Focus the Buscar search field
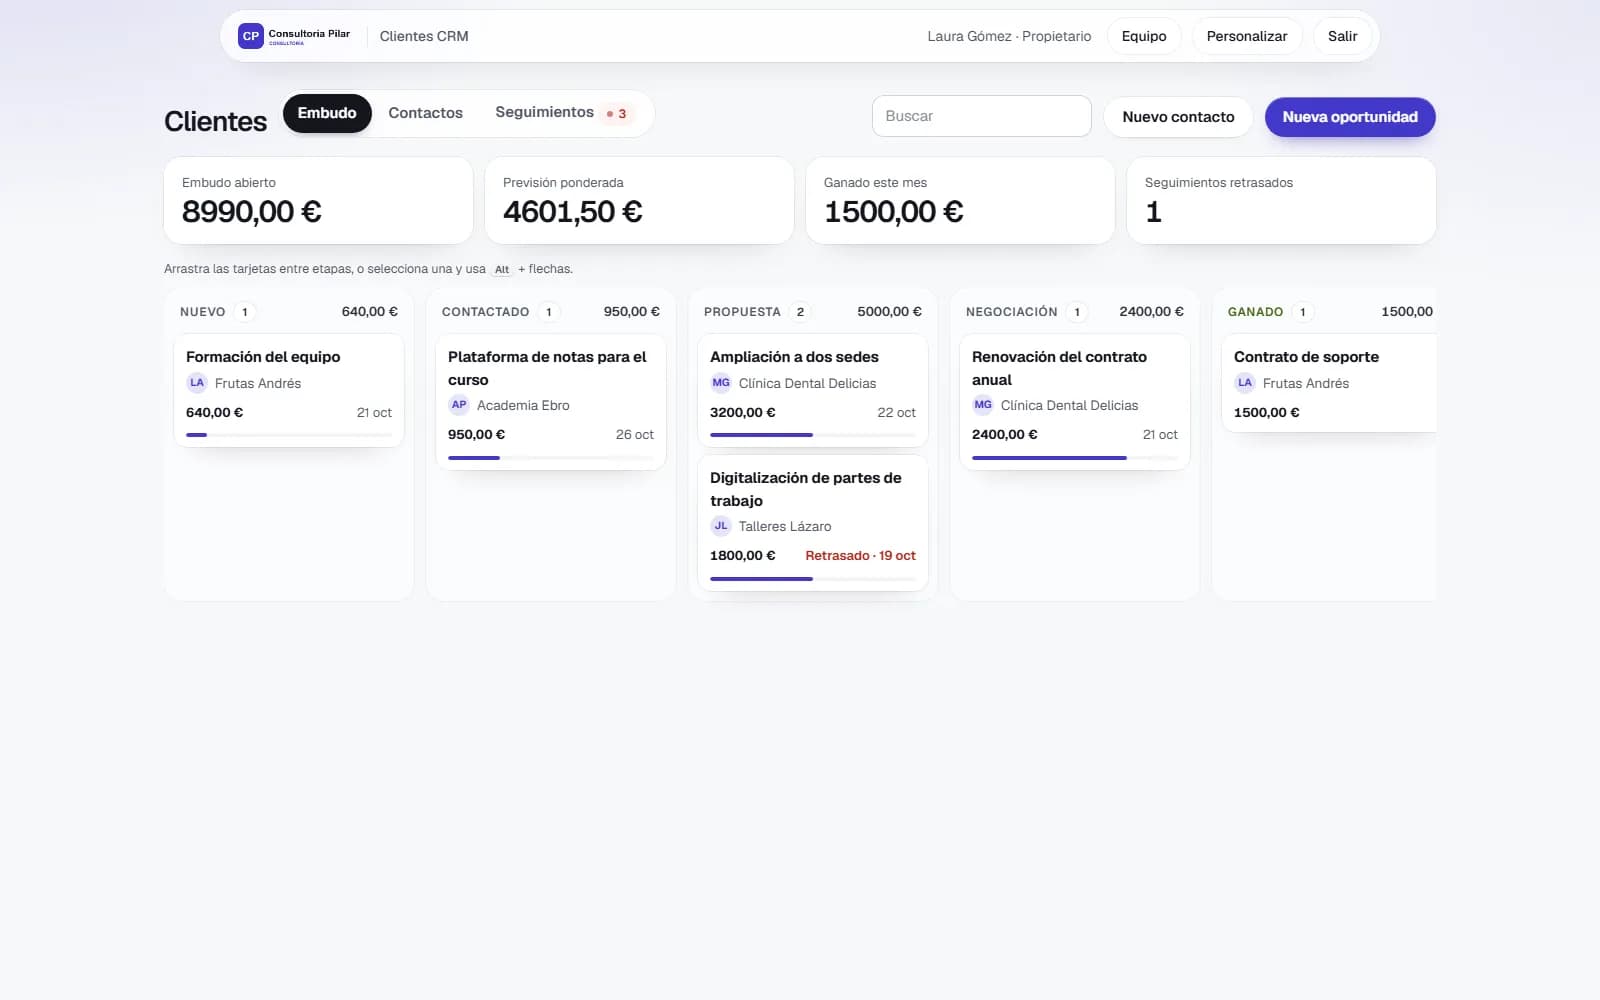Viewport: 1600px width, 1000px height. tap(981, 116)
